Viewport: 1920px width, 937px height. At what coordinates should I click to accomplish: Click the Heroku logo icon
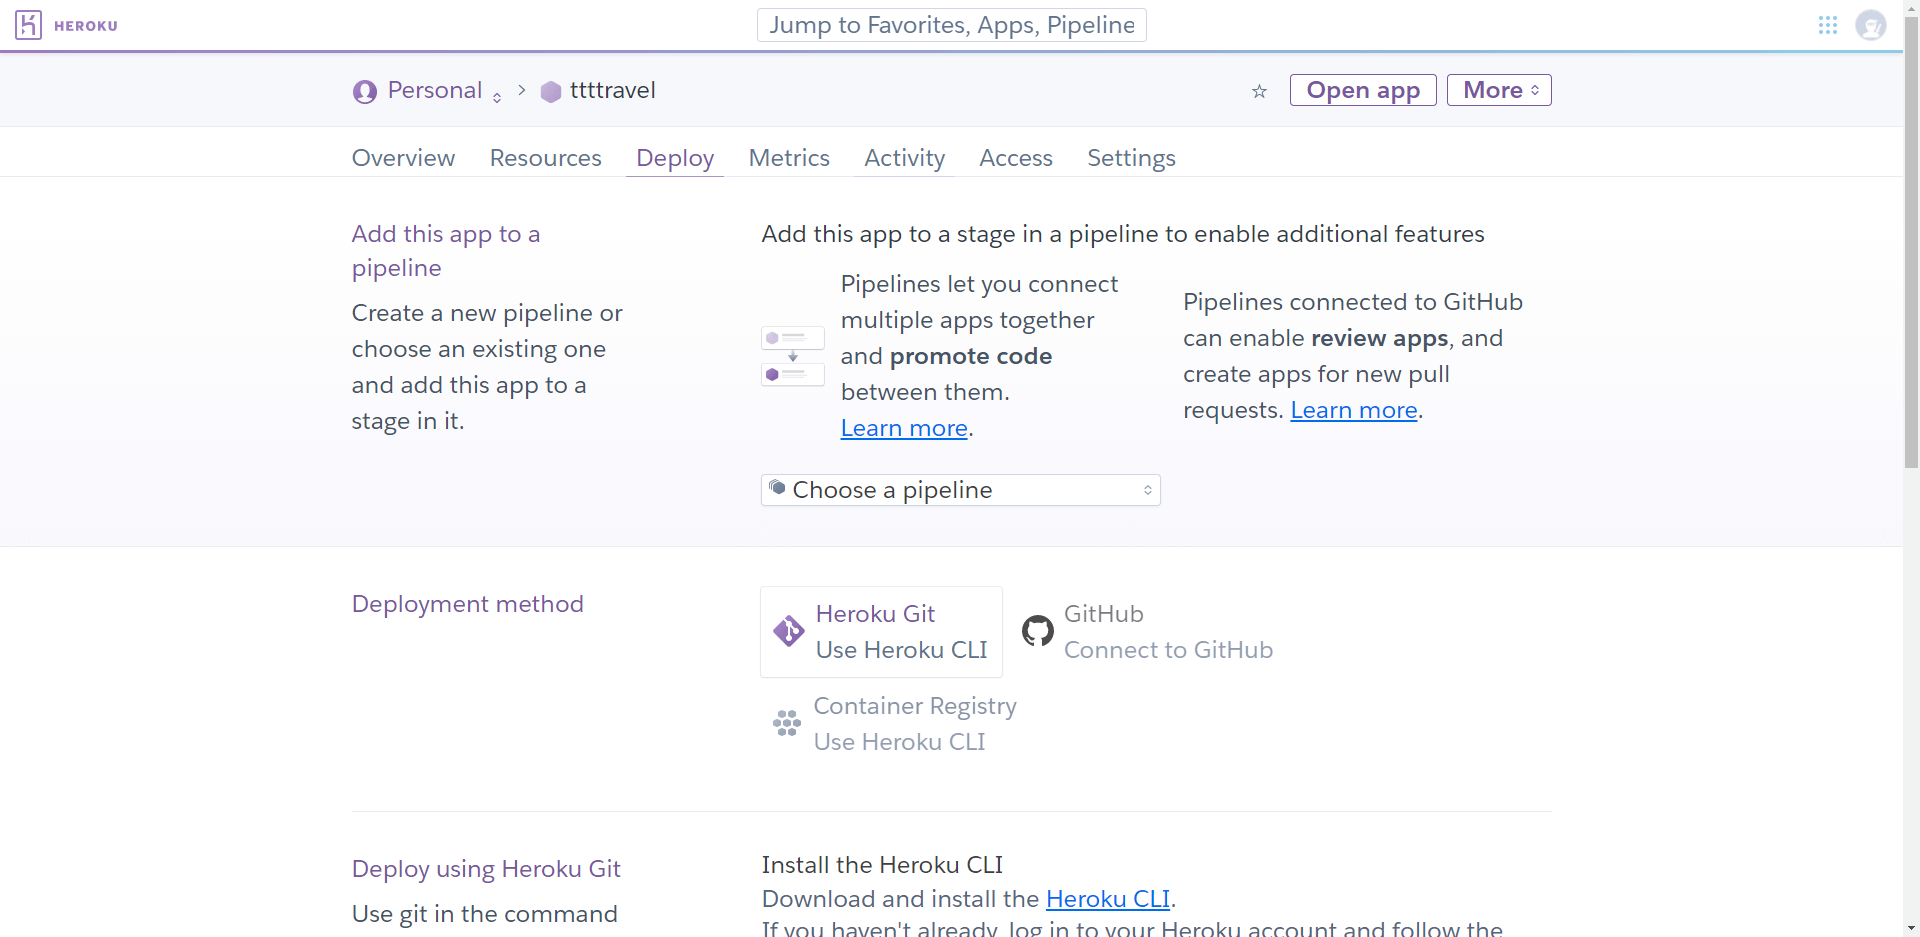click(x=28, y=25)
